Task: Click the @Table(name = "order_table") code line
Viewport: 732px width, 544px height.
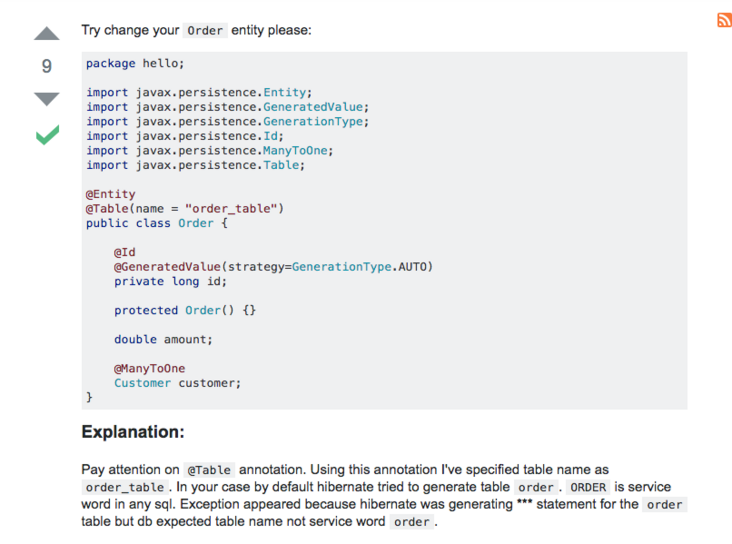Action: [x=185, y=208]
